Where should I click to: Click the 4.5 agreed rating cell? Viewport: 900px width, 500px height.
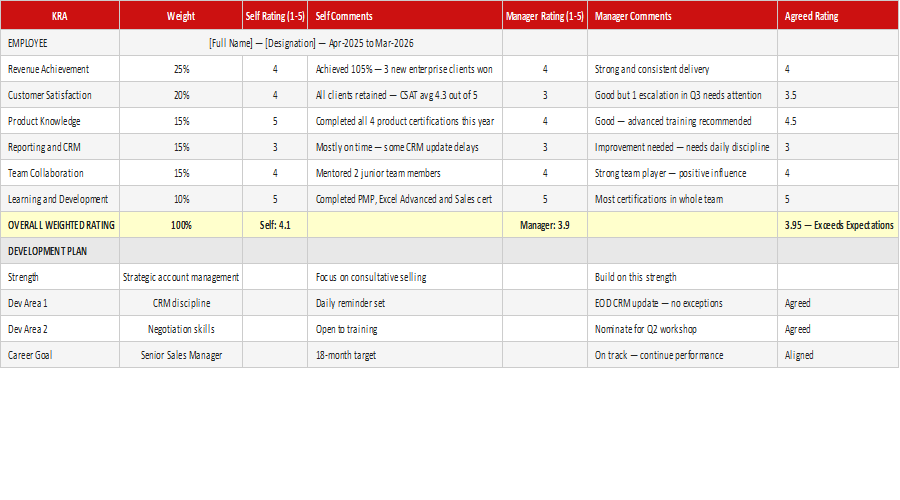pos(838,121)
